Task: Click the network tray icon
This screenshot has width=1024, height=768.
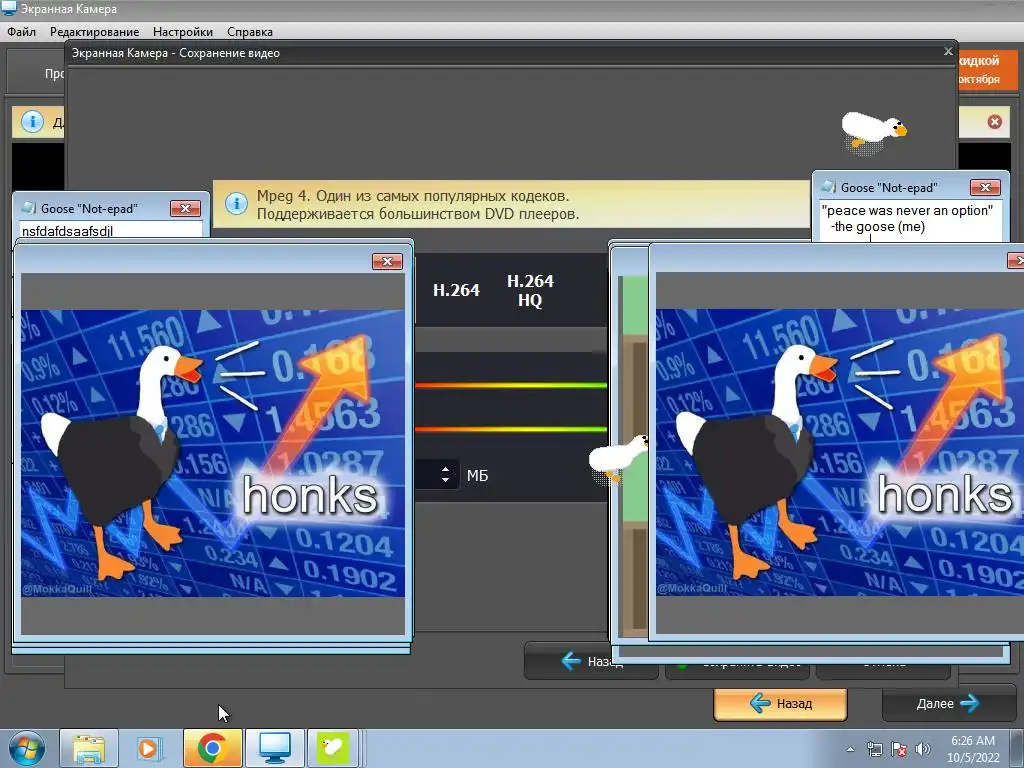Action: coord(874,749)
